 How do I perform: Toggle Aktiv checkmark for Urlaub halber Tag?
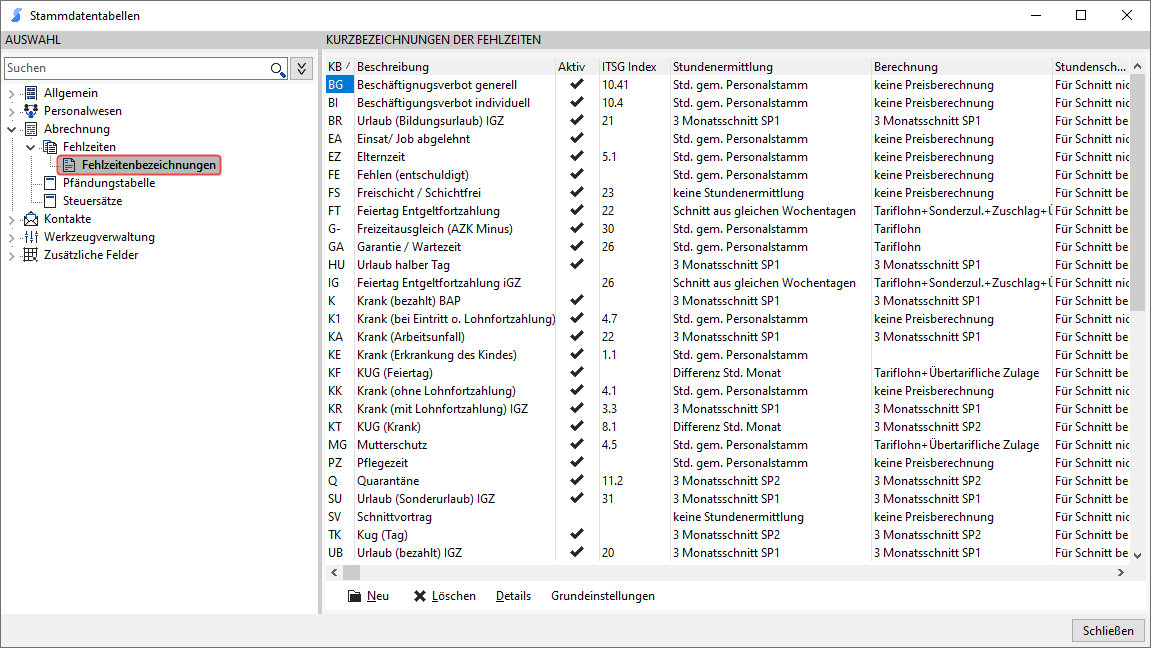(x=577, y=264)
